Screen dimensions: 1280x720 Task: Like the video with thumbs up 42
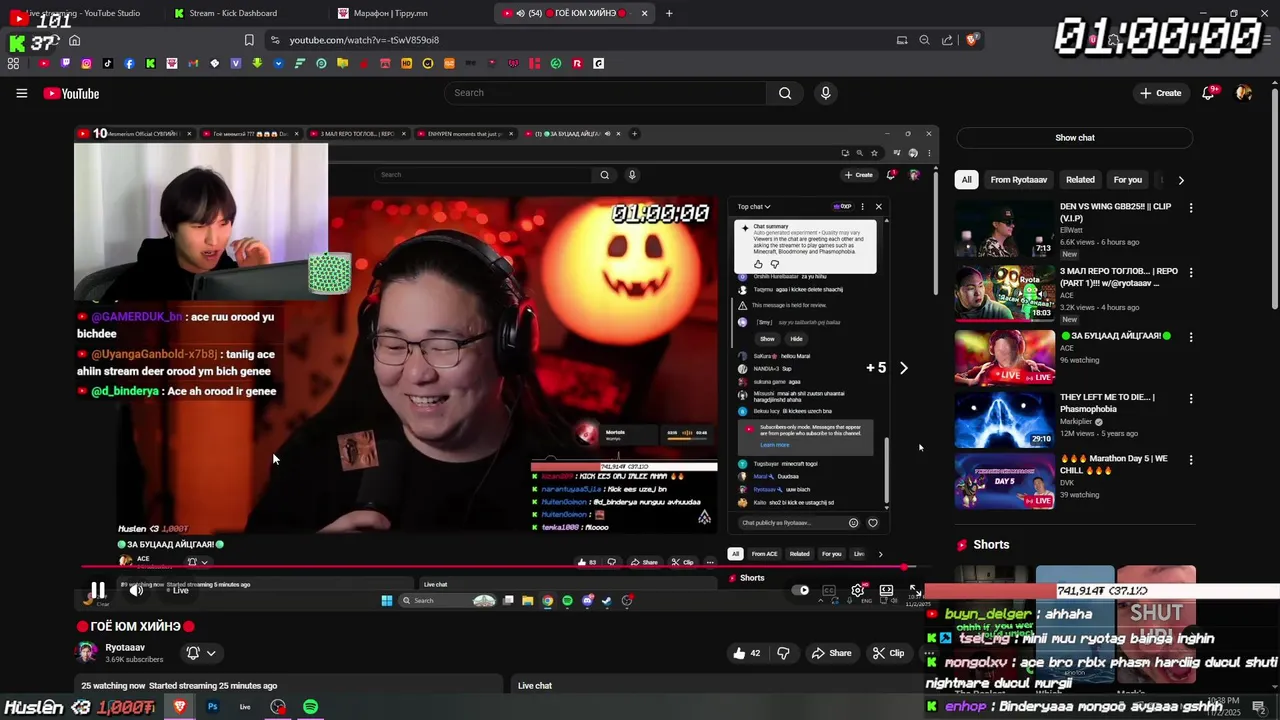click(747, 653)
